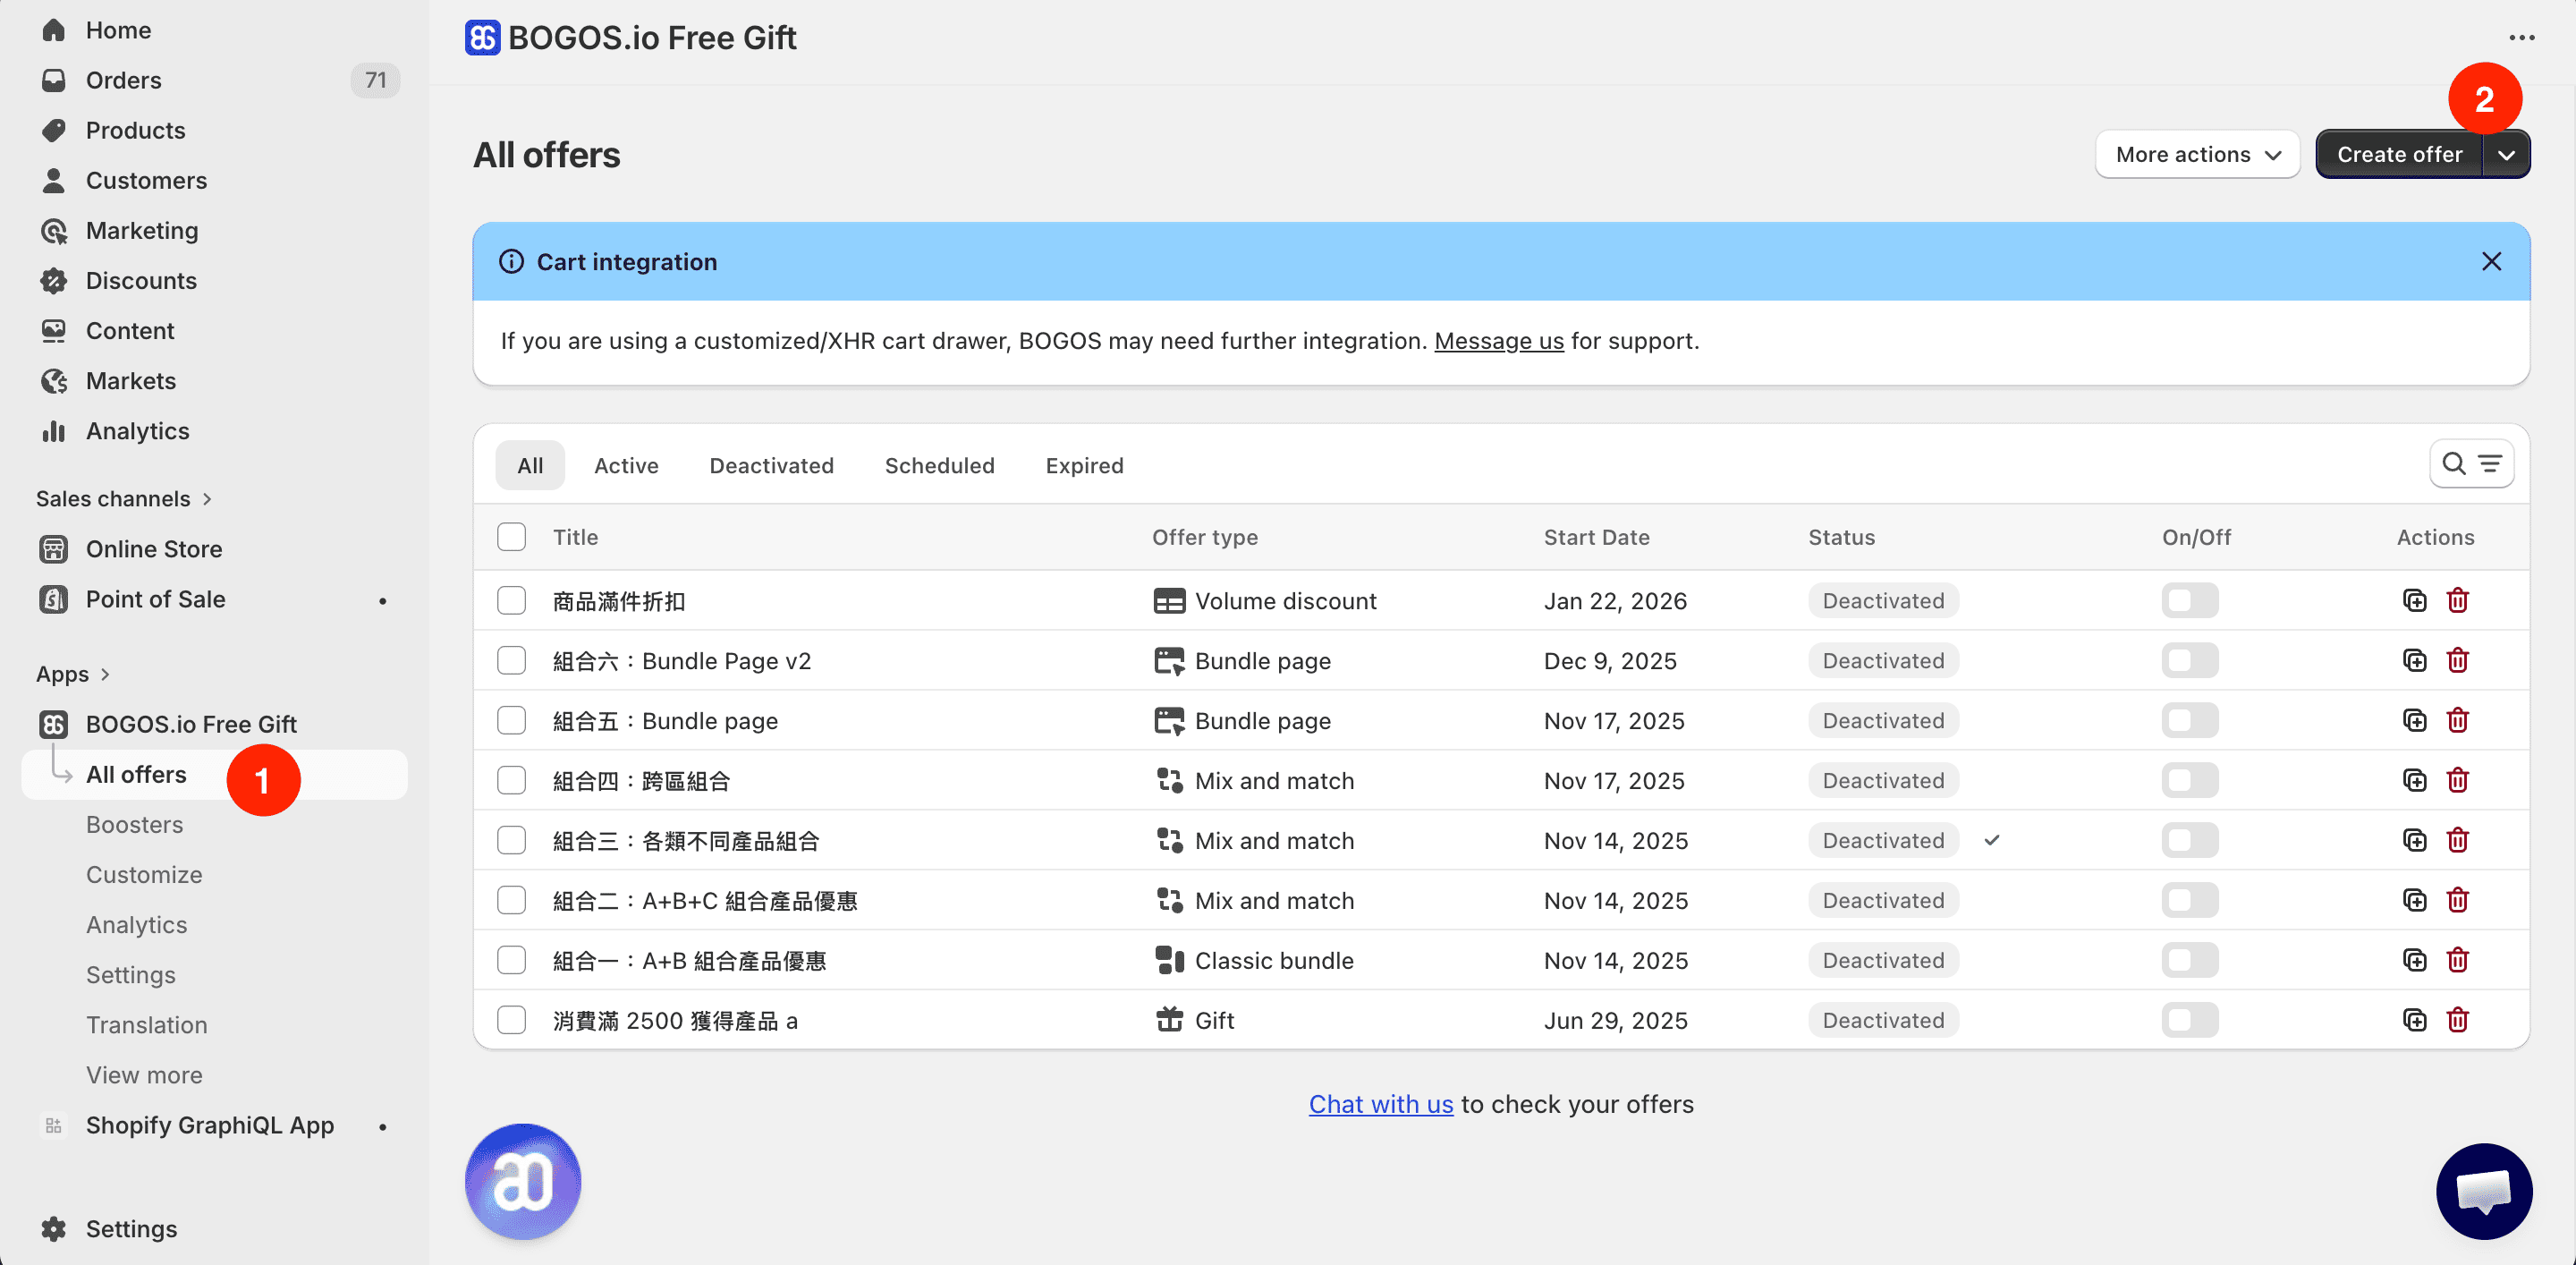Delete the 商品滿件折扣 offer
The height and width of the screenshot is (1265, 2576).
[2457, 600]
